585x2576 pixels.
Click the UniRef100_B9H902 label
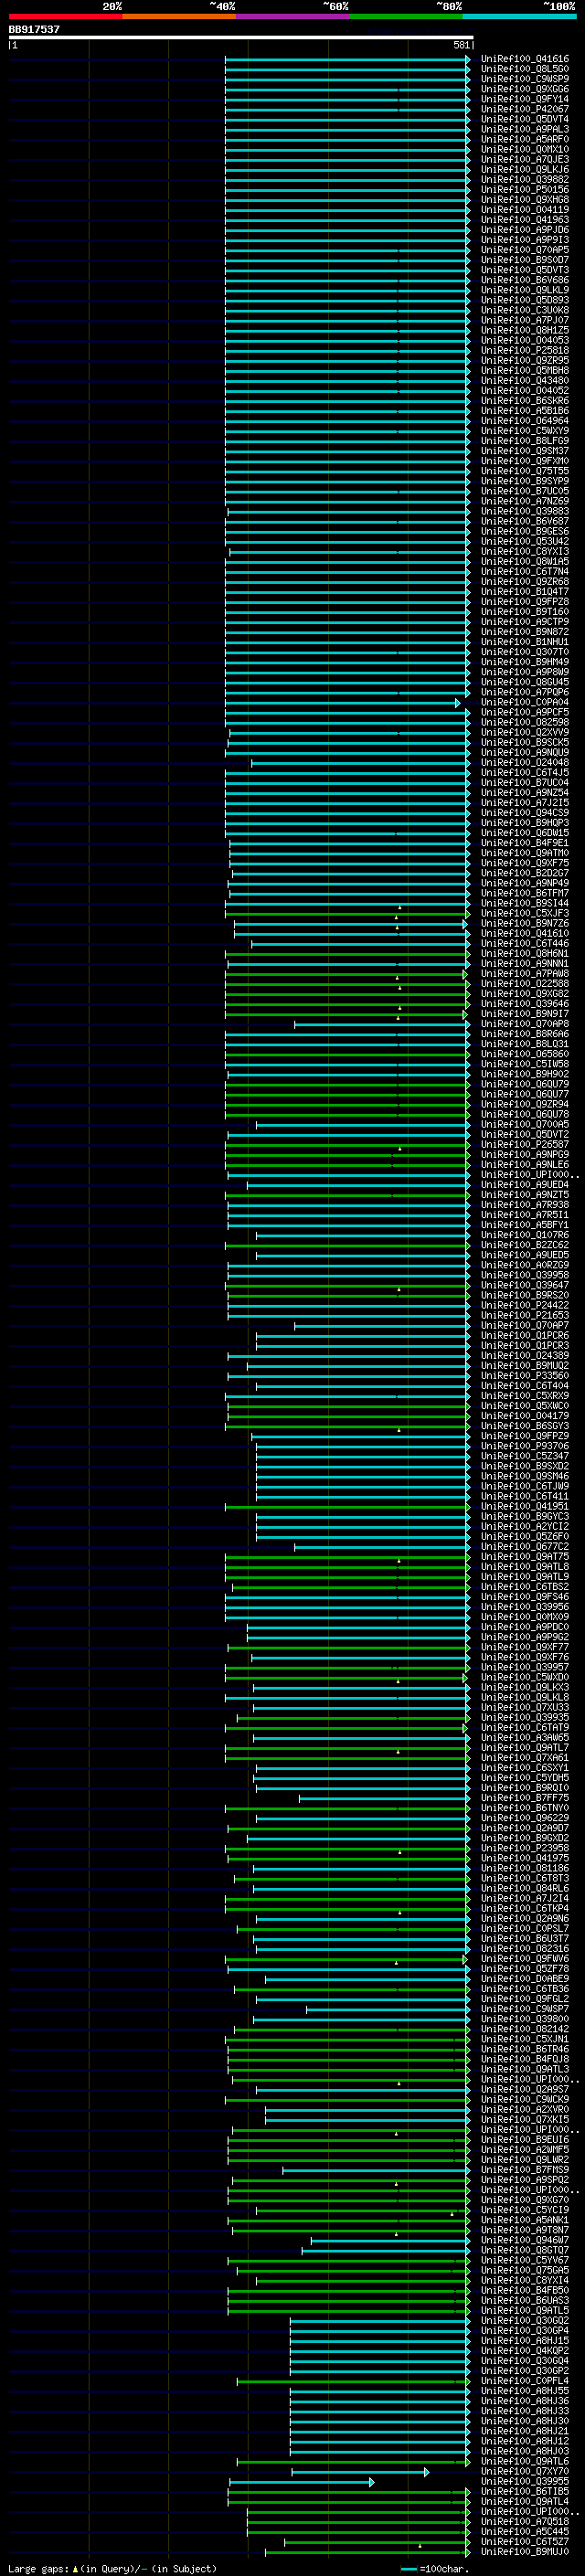(525, 1074)
